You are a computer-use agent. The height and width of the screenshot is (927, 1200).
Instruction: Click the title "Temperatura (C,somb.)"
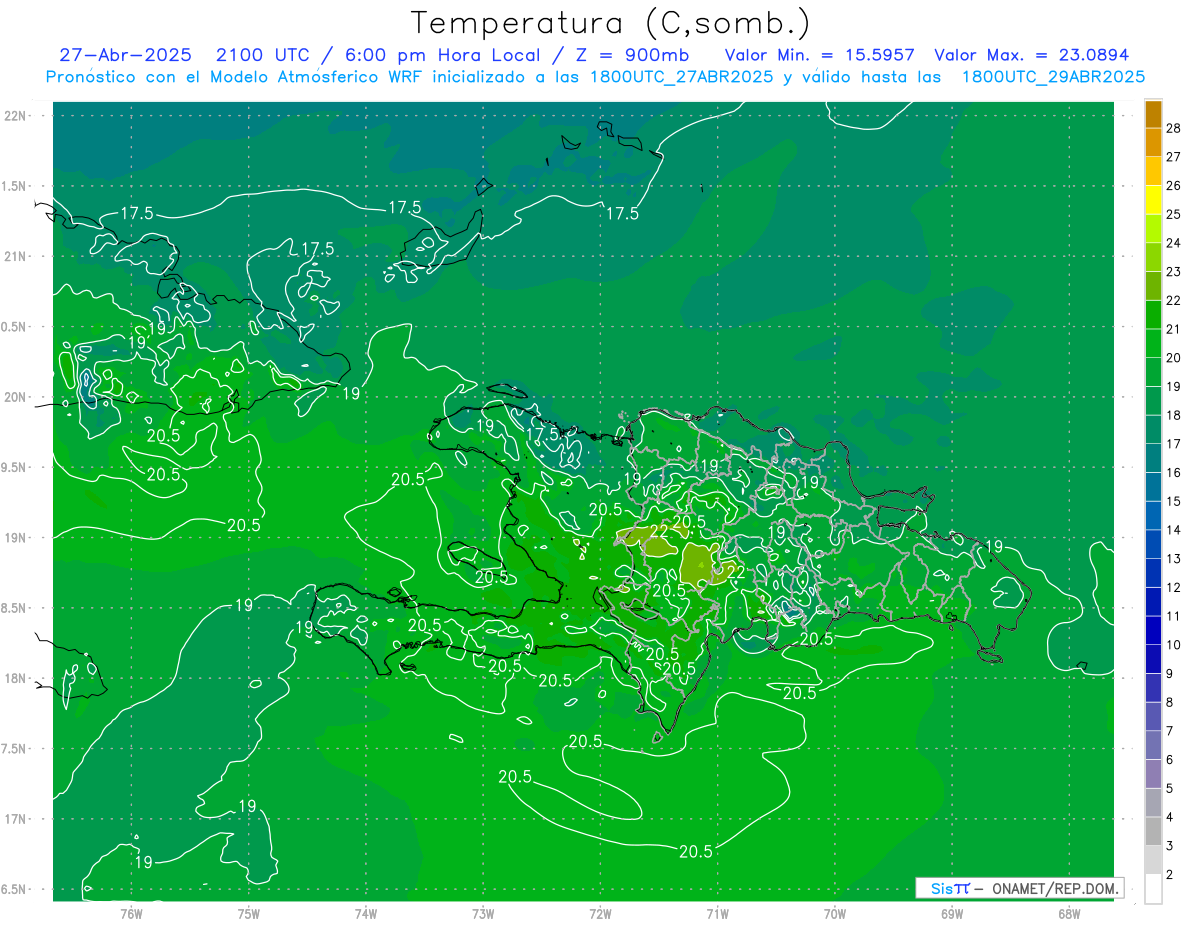click(x=611, y=23)
